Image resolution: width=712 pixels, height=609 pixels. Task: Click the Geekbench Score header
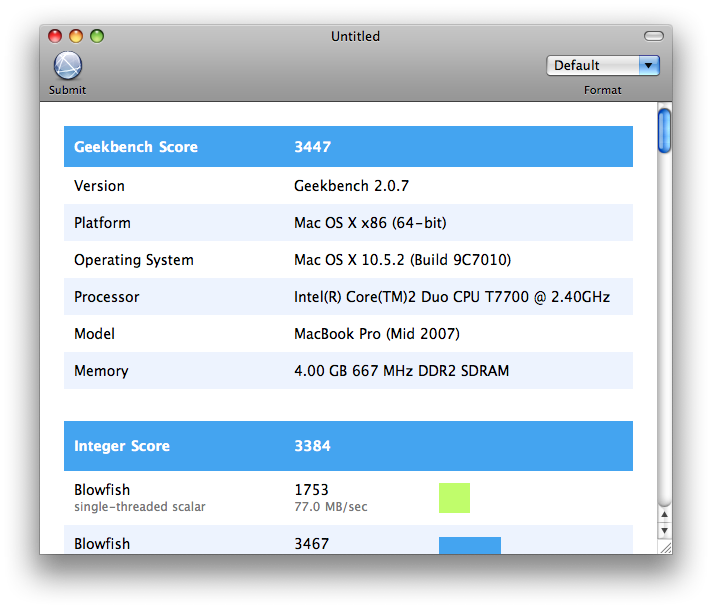point(136,147)
